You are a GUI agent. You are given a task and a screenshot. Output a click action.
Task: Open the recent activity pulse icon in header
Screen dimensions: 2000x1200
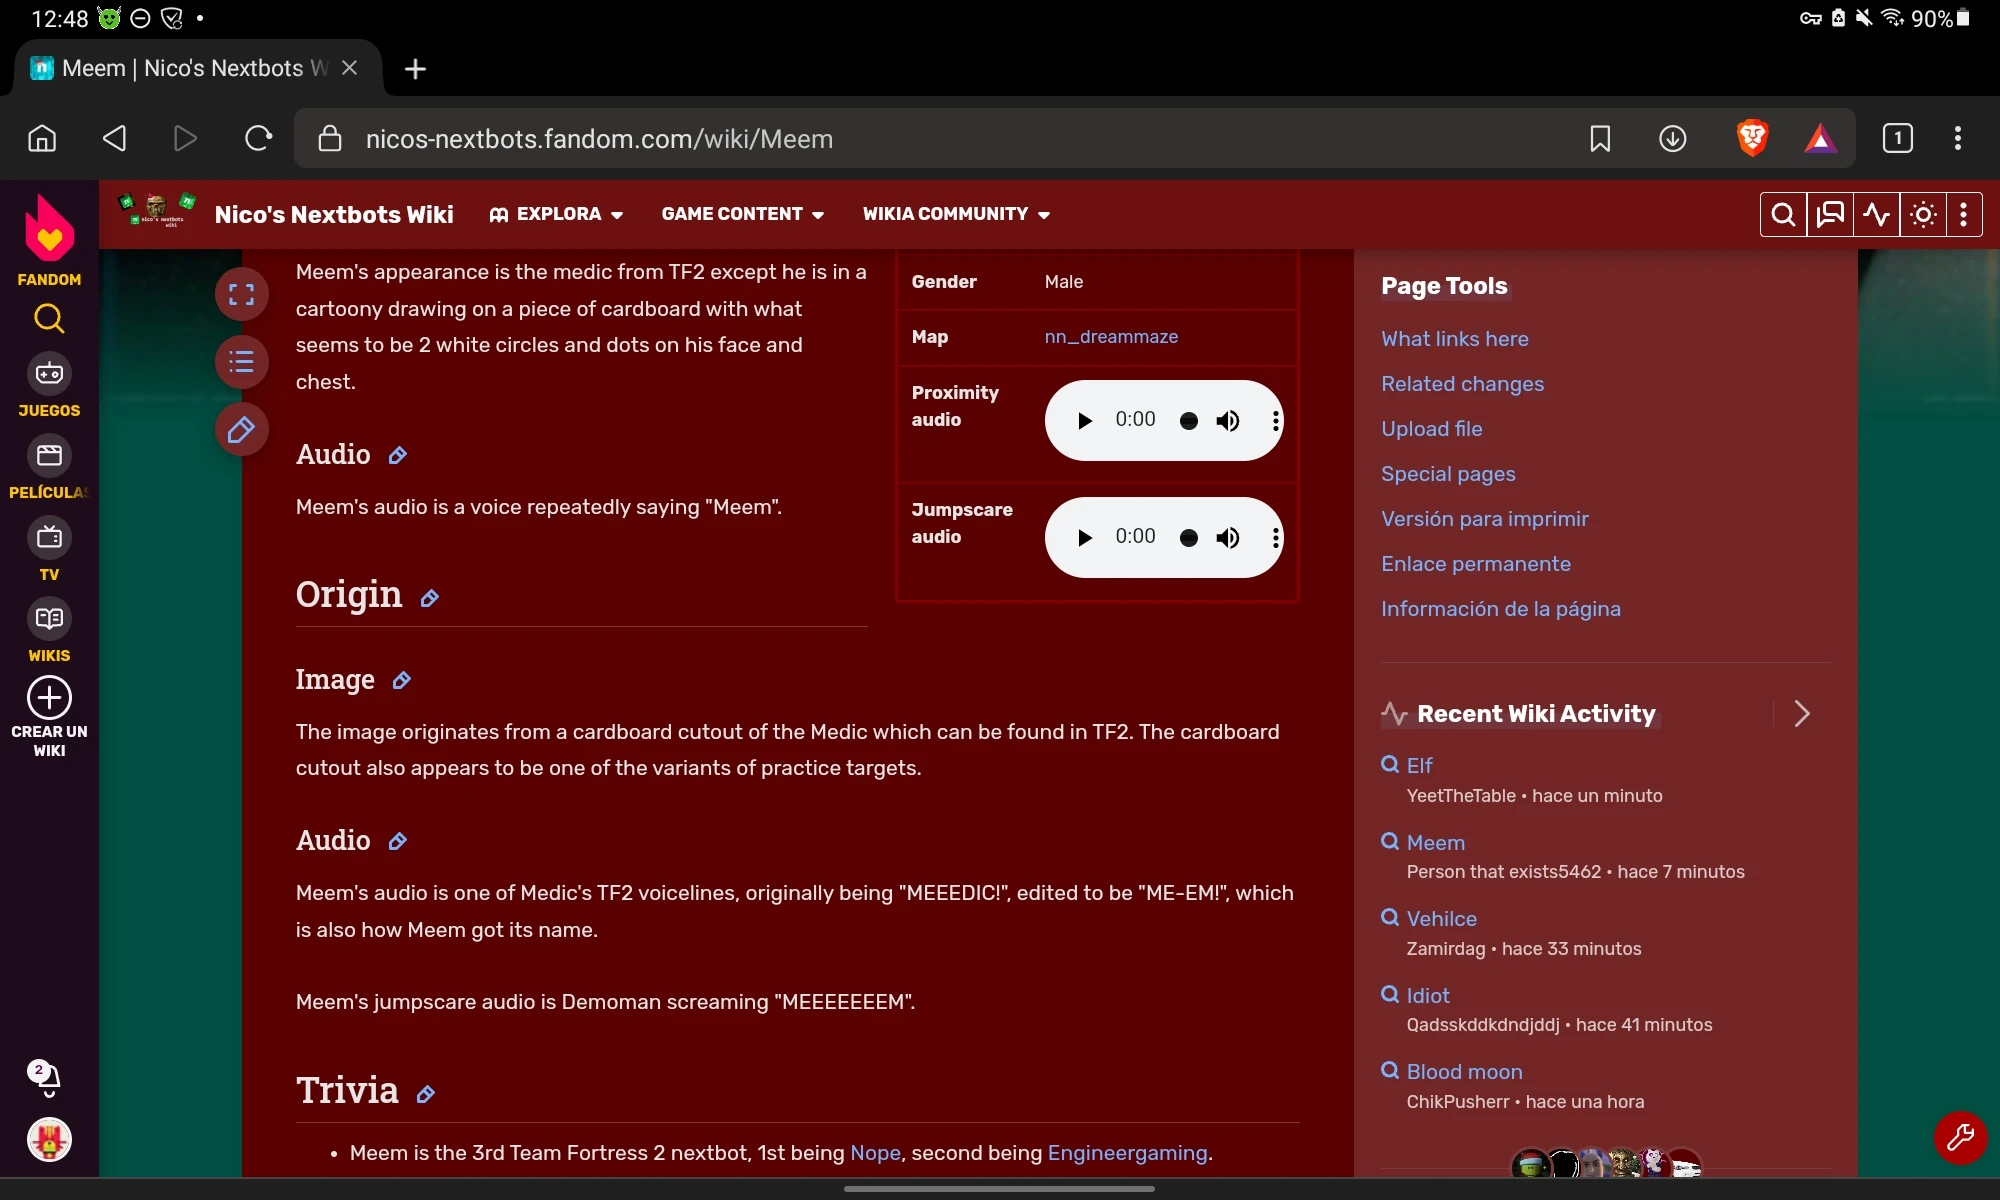[x=1876, y=215]
